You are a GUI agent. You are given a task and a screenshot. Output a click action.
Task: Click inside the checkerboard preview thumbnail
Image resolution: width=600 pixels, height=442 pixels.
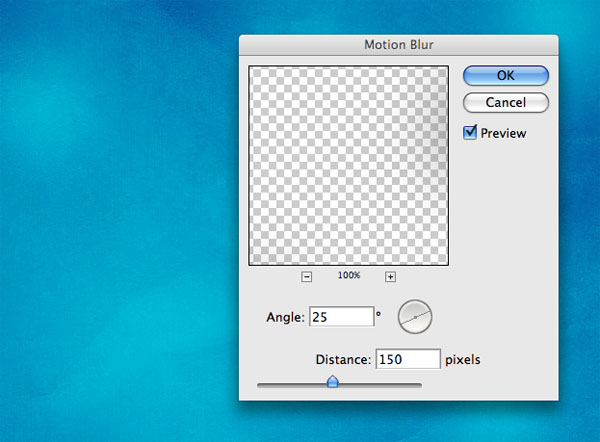pyautogui.click(x=348, y=165)
